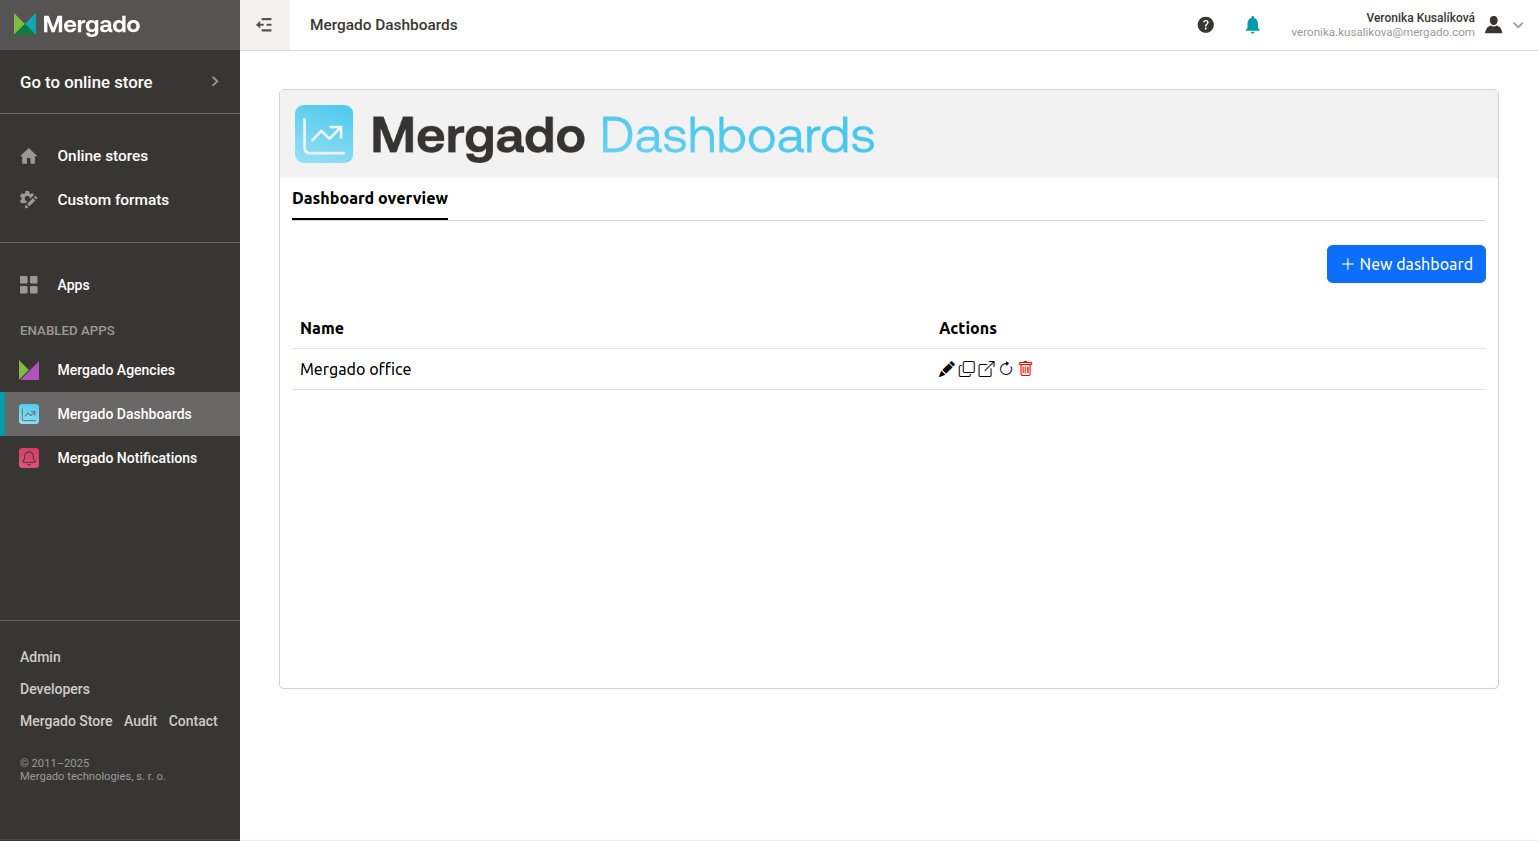
Task: Refresh the Mergado office dashboard
Action: coord(1006,369)
